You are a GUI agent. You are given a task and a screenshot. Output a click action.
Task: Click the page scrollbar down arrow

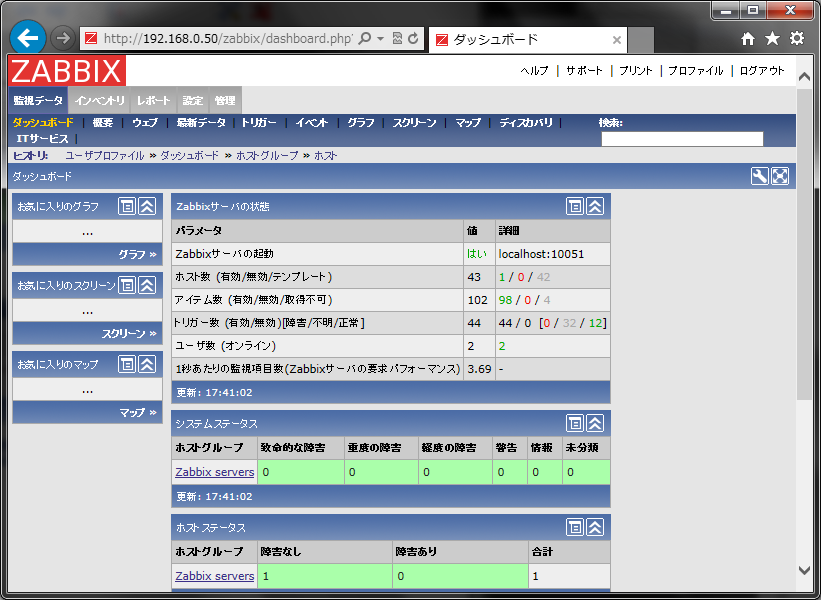pyautogui.click(x=804, y=570)
